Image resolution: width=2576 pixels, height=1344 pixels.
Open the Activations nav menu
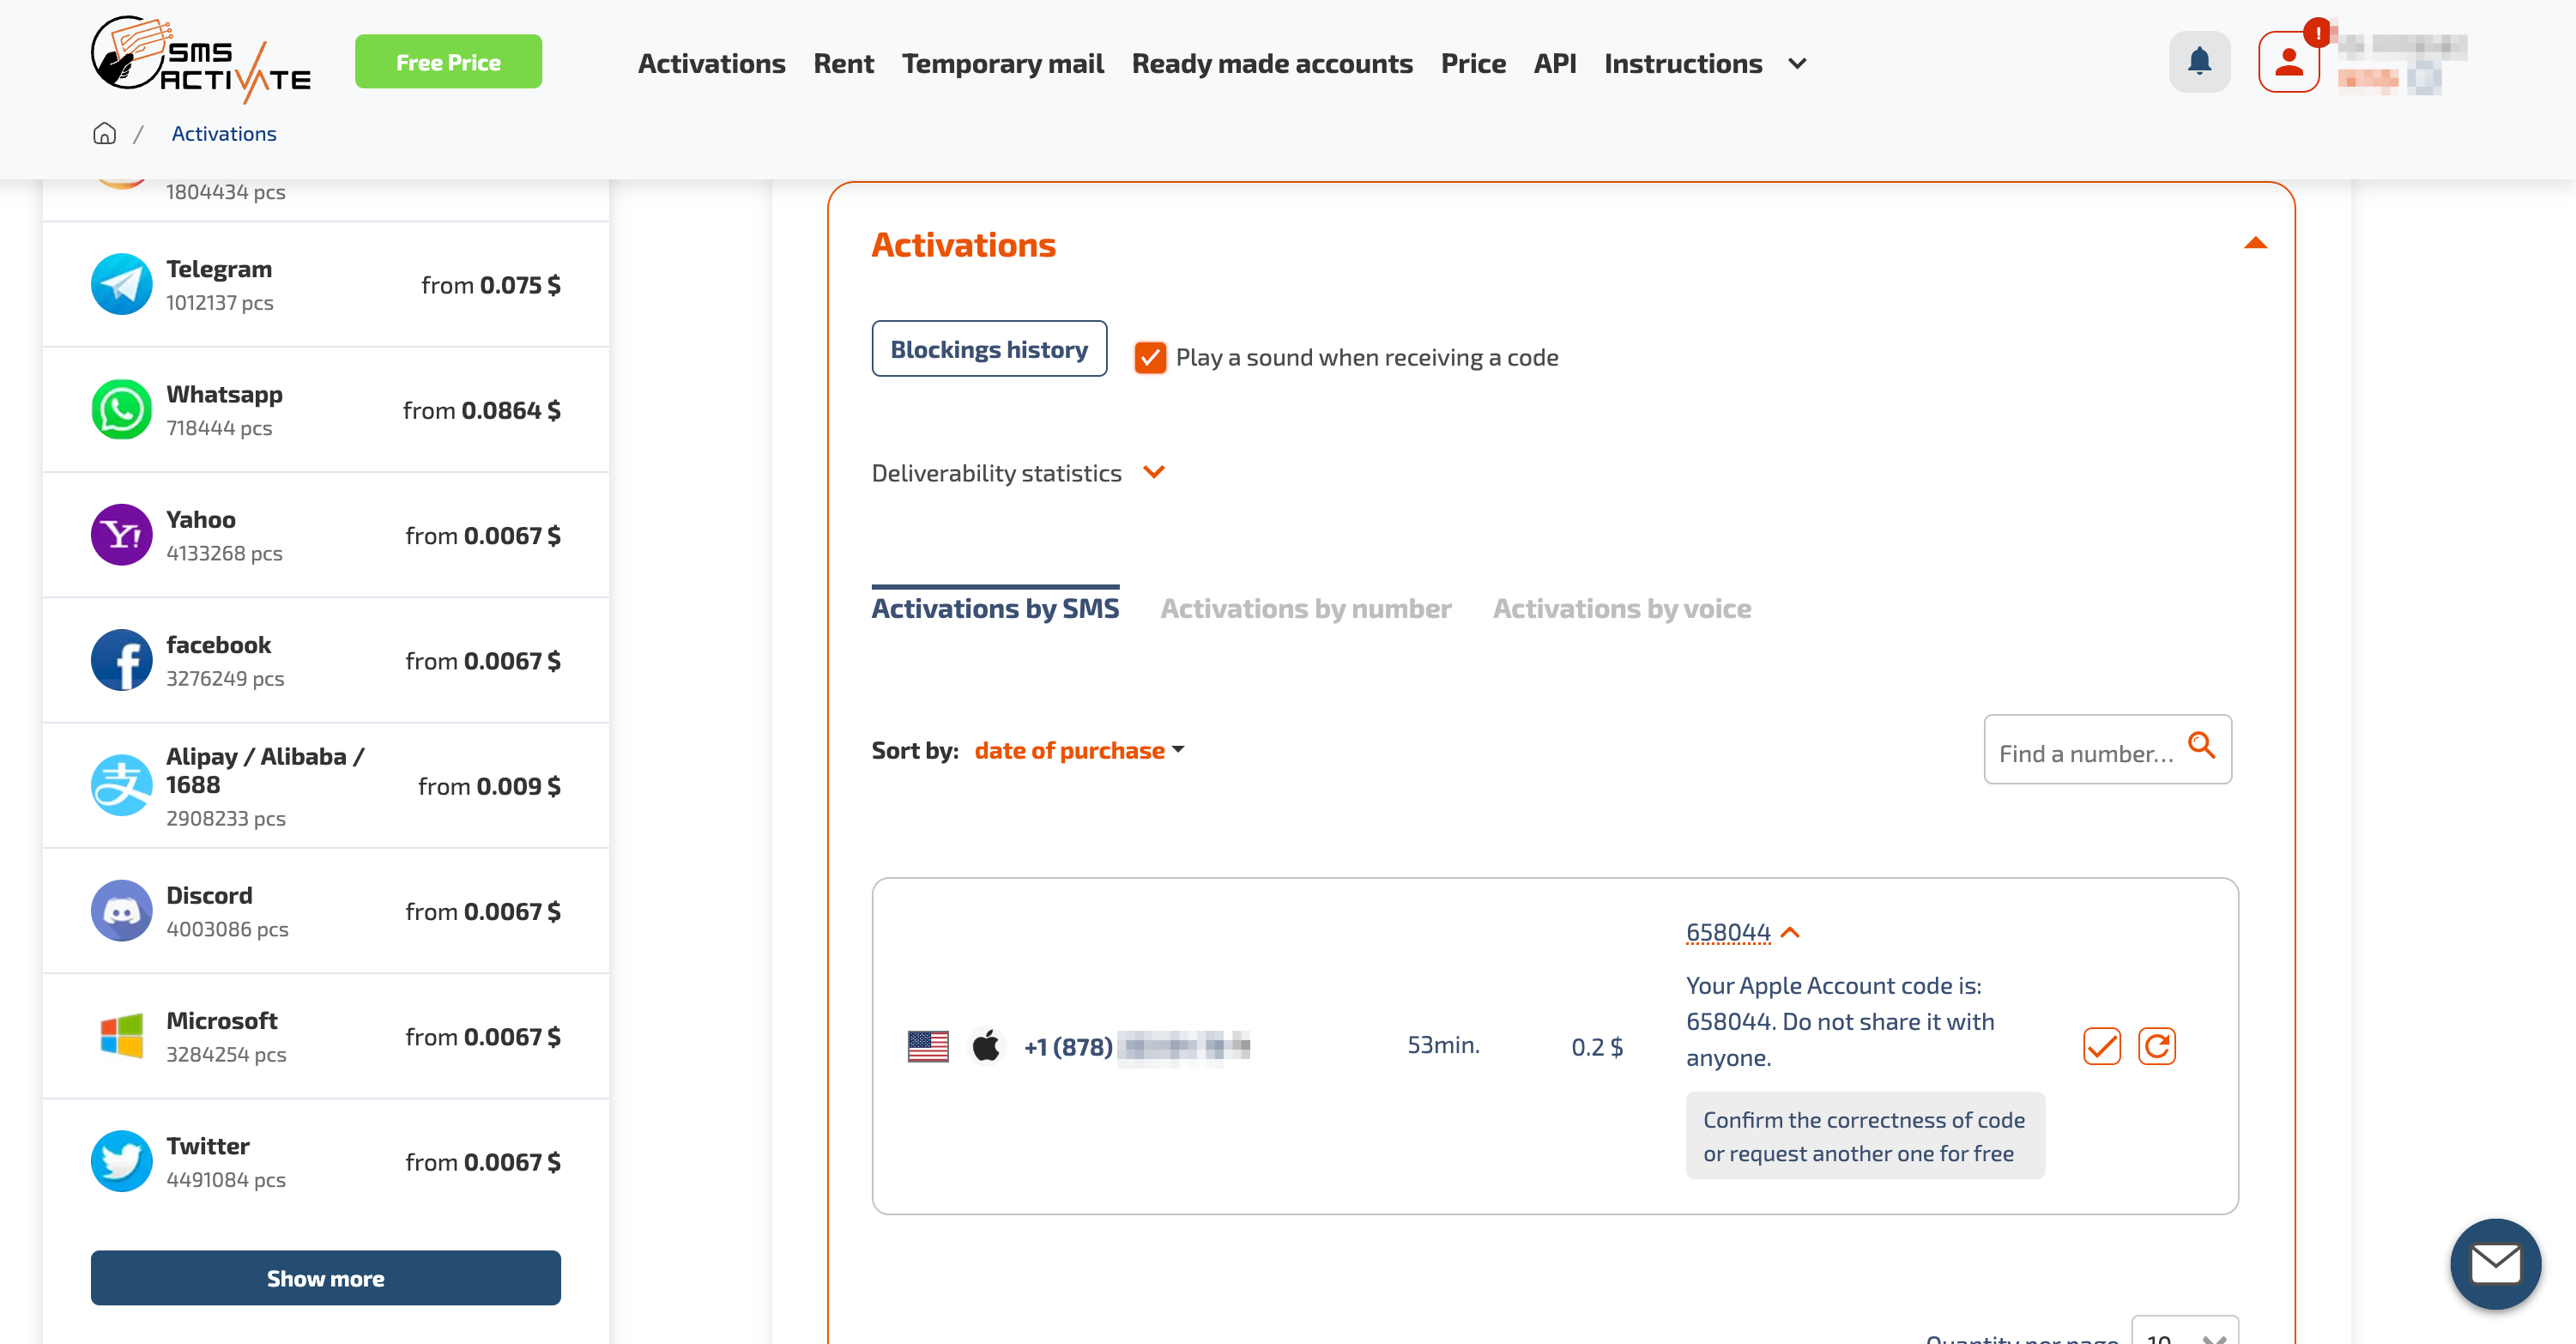(711, 64)
